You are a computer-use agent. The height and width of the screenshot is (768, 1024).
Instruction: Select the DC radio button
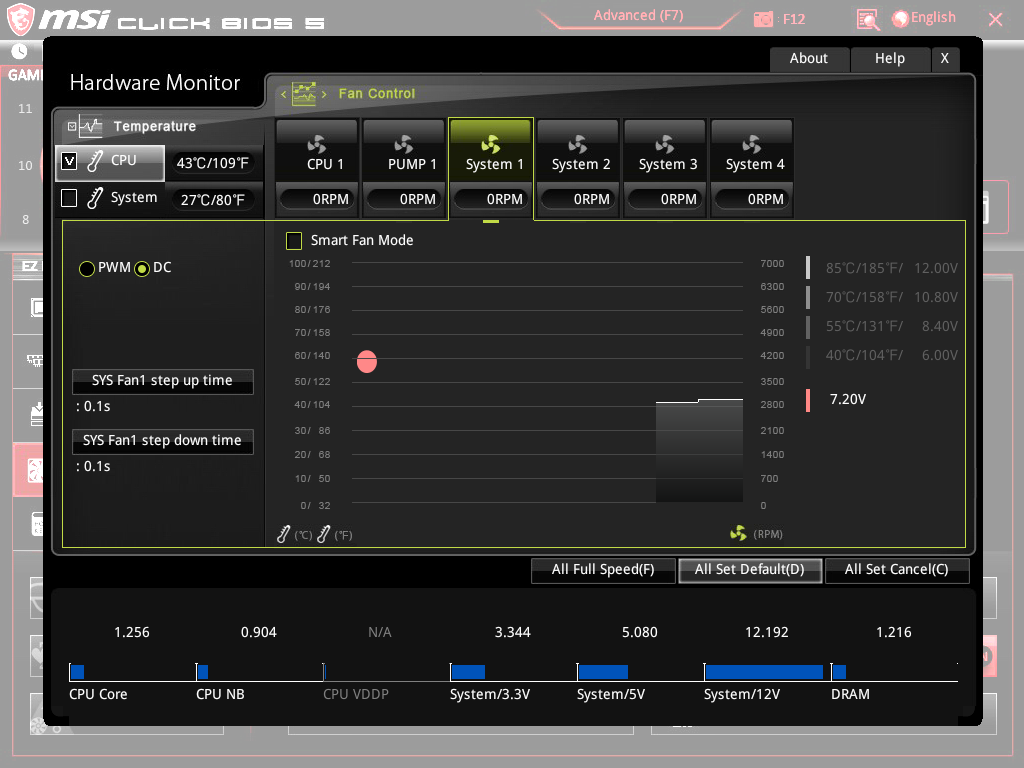[142, 268]
